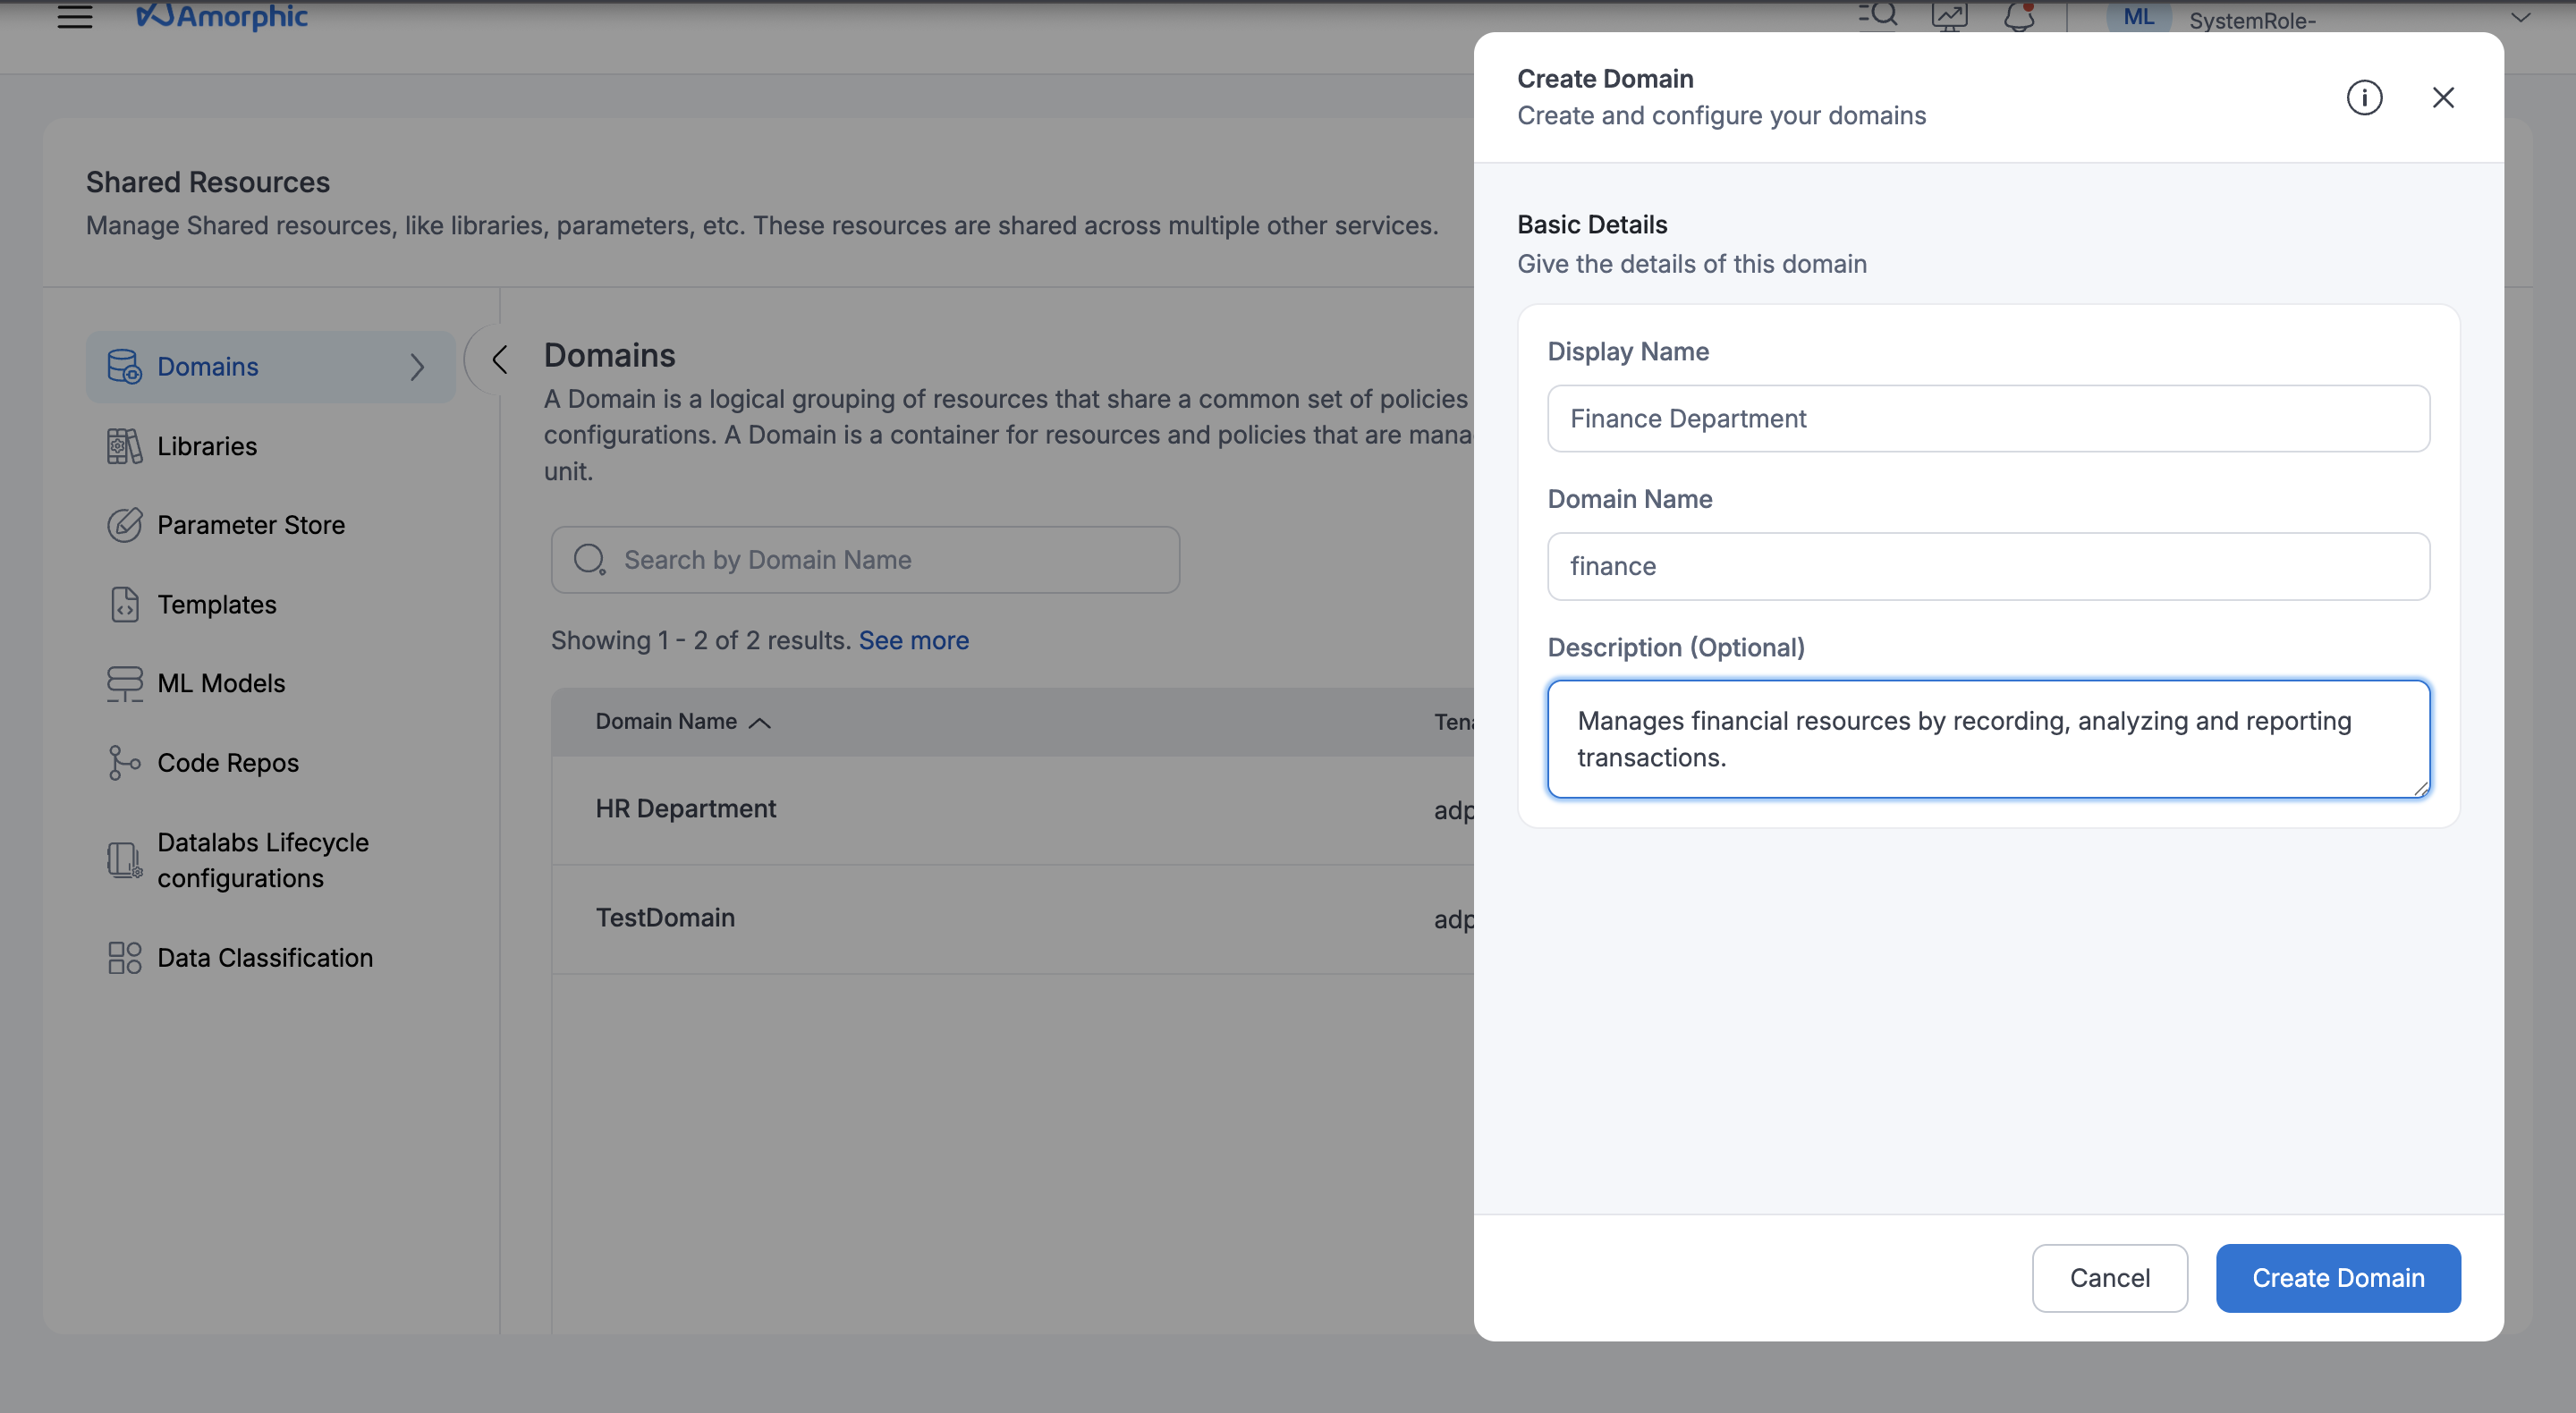Viewport: 2576px width, 1413px height.
Task: Click the info icon in Create Domain panel
Action: 2364,98
